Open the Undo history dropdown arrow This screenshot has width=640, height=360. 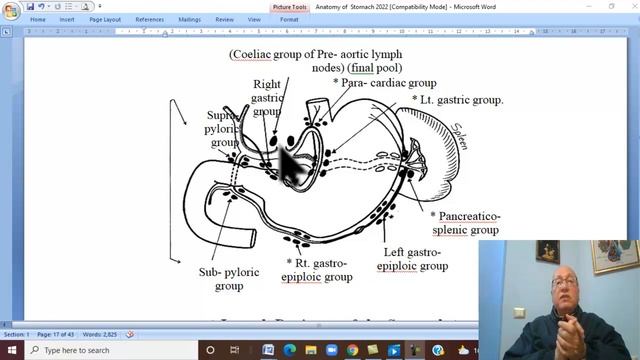49,7
